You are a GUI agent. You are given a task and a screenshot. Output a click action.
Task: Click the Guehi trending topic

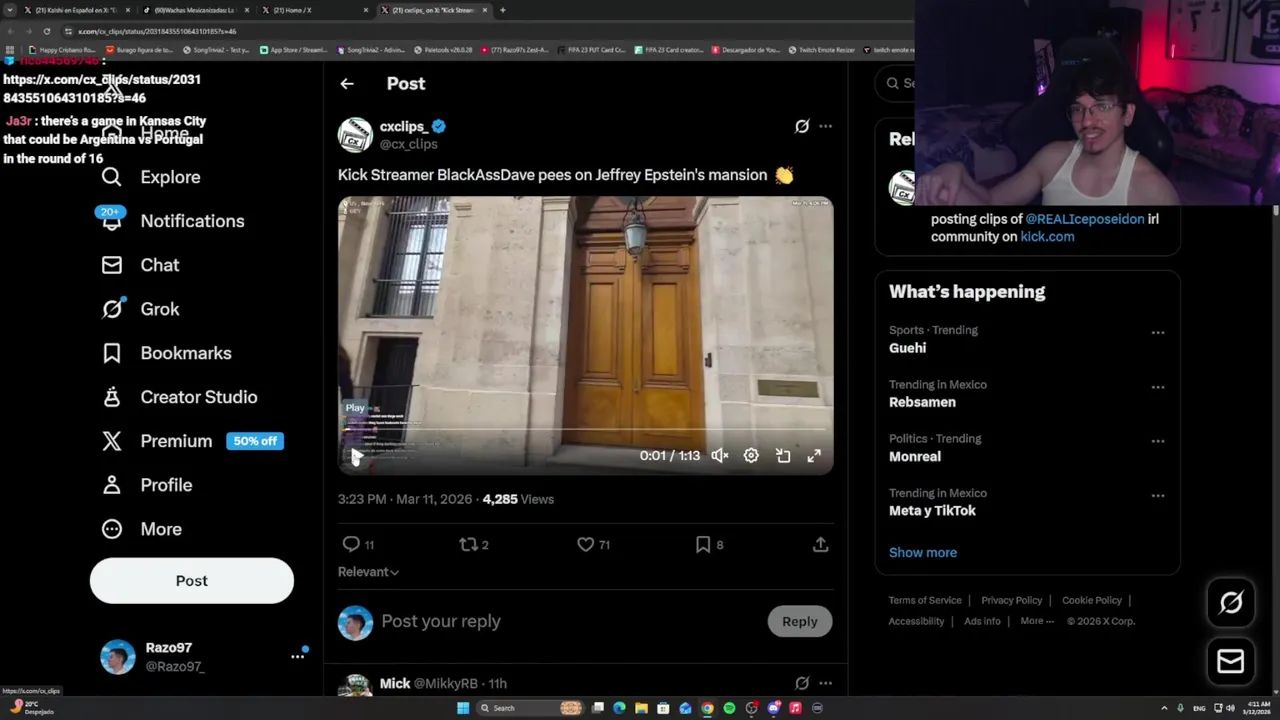click(907, 348)
